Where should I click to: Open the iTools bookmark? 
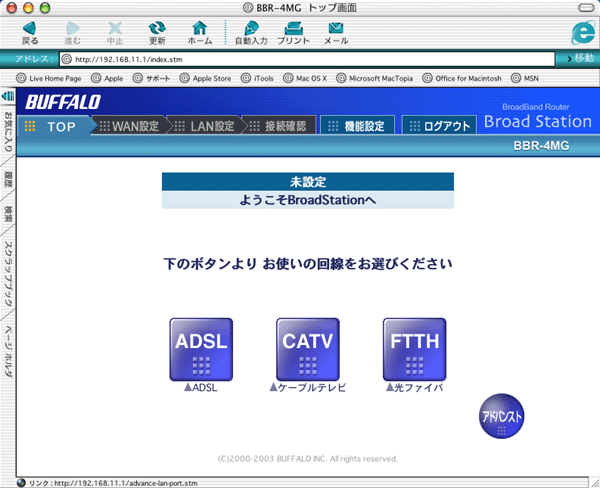257,78
